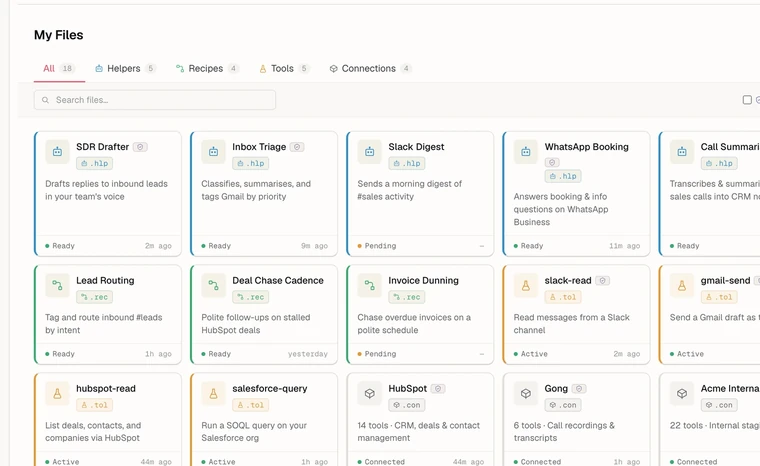Screen dimensions: 760x466
Task: Open the Slack Digest card title
Action: [416, 147]
